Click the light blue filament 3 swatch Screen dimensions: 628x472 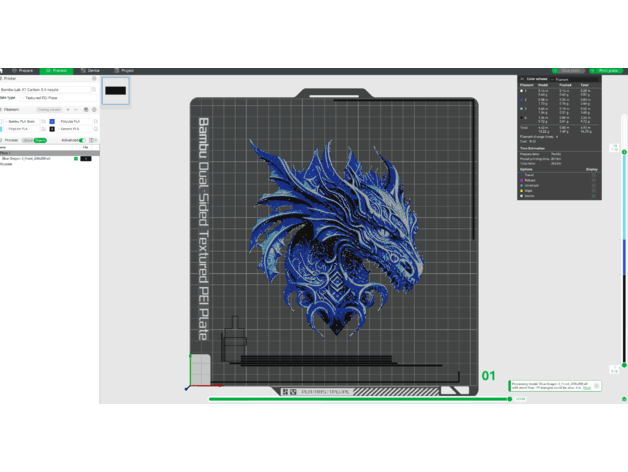1,129
